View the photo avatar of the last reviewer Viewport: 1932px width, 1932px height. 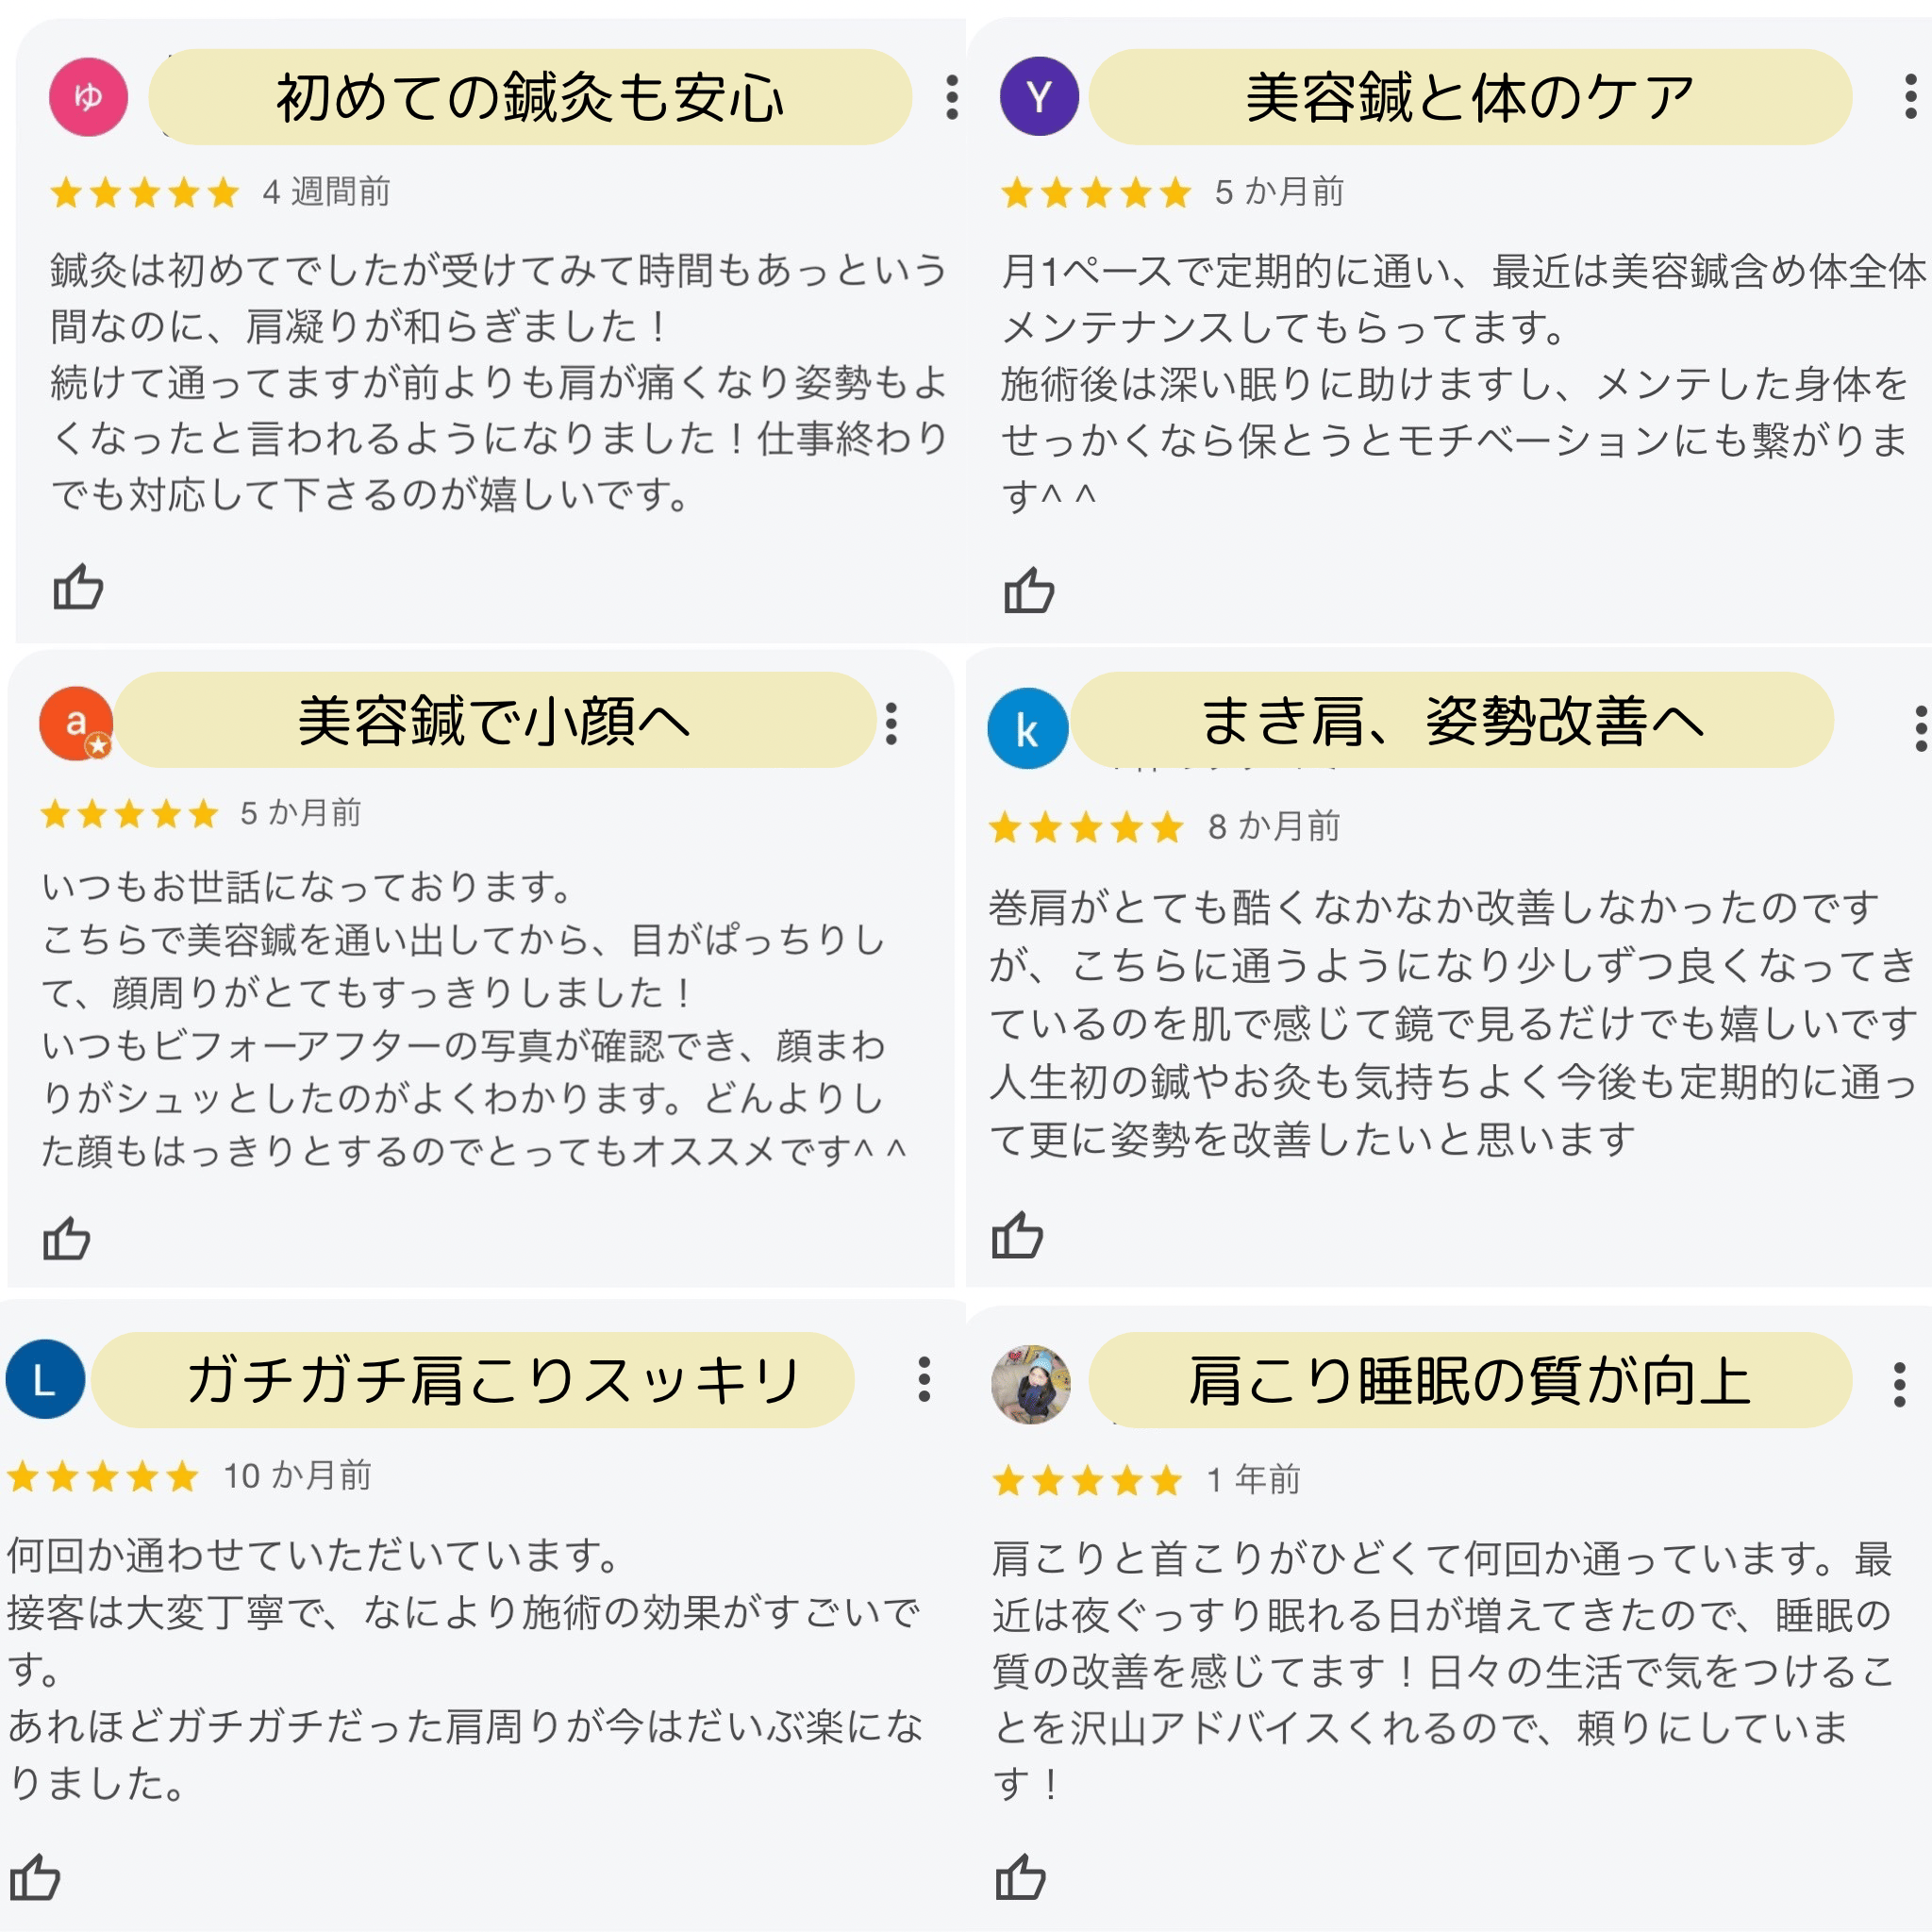click(1030, 1384)
